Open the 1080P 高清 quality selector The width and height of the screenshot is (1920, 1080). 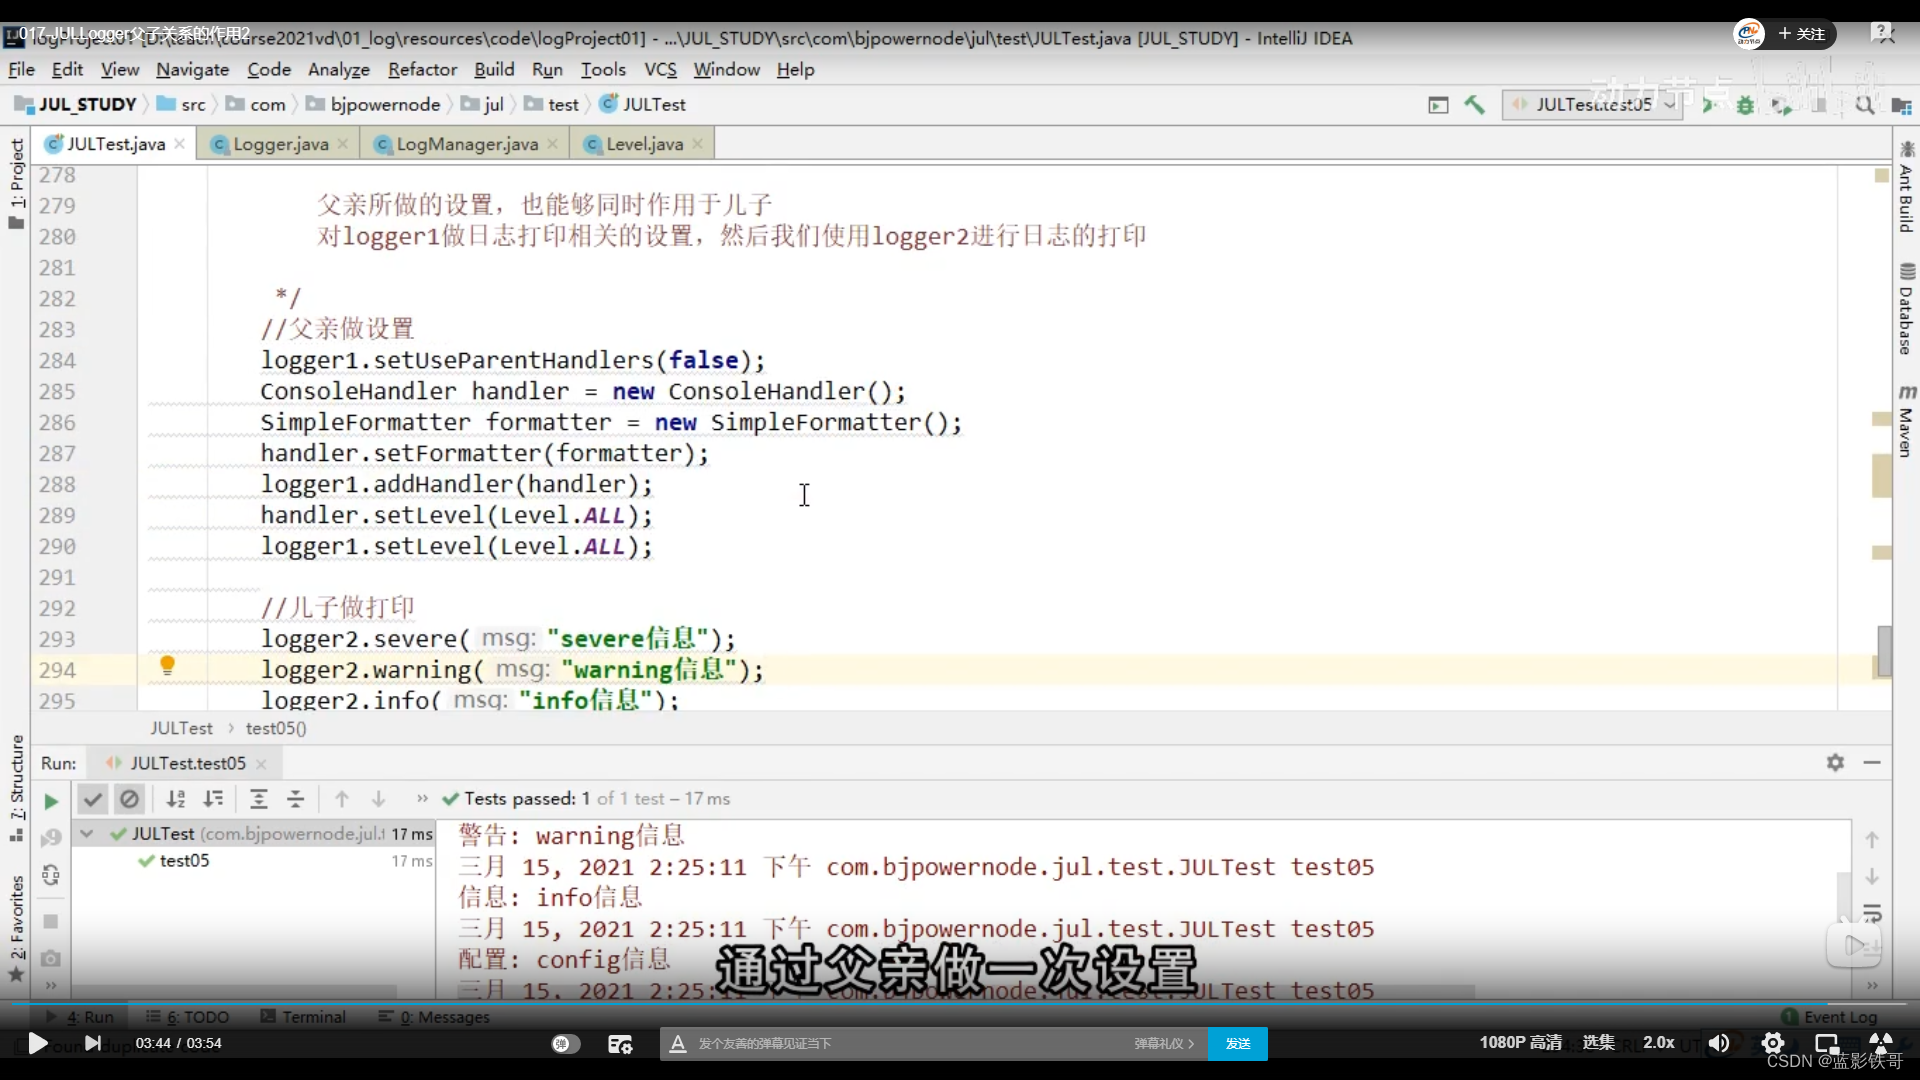coord(1520,1042)
